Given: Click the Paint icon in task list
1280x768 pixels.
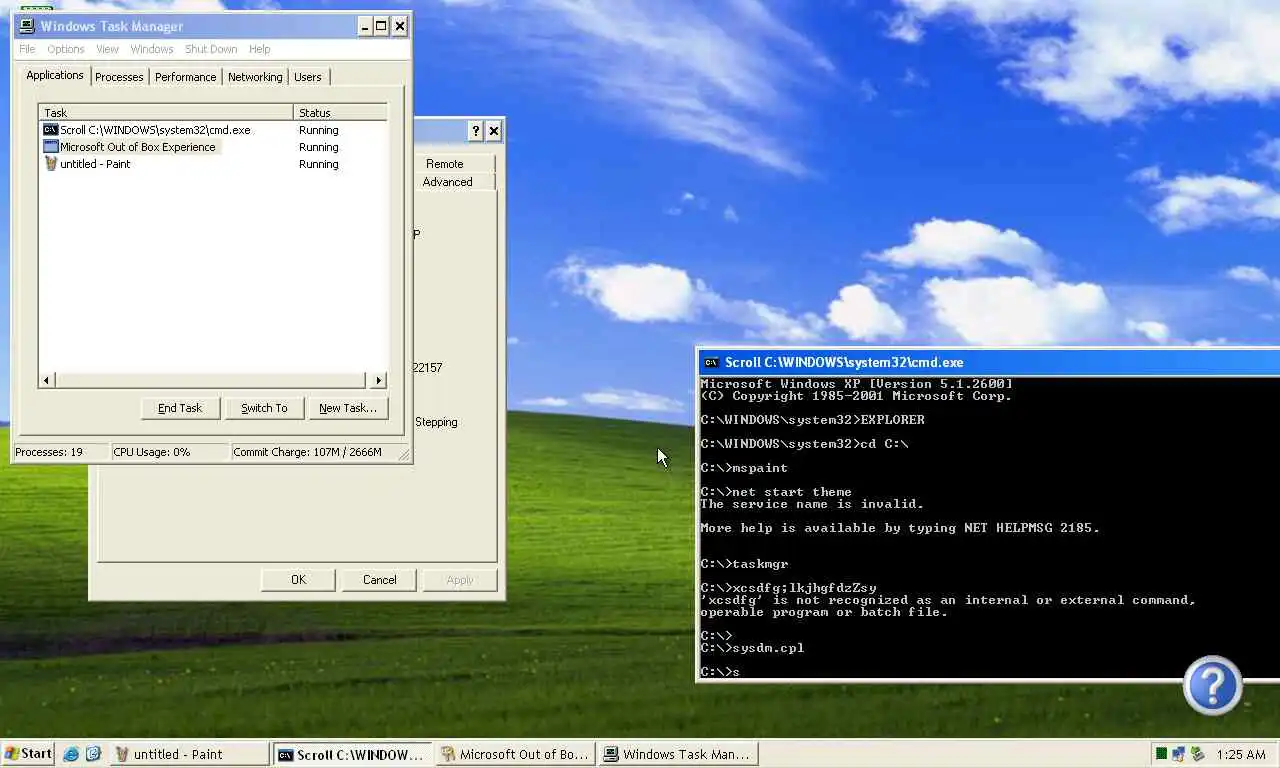Looking at the screenshot, I should pyautogui.click(x=51, y=164).
